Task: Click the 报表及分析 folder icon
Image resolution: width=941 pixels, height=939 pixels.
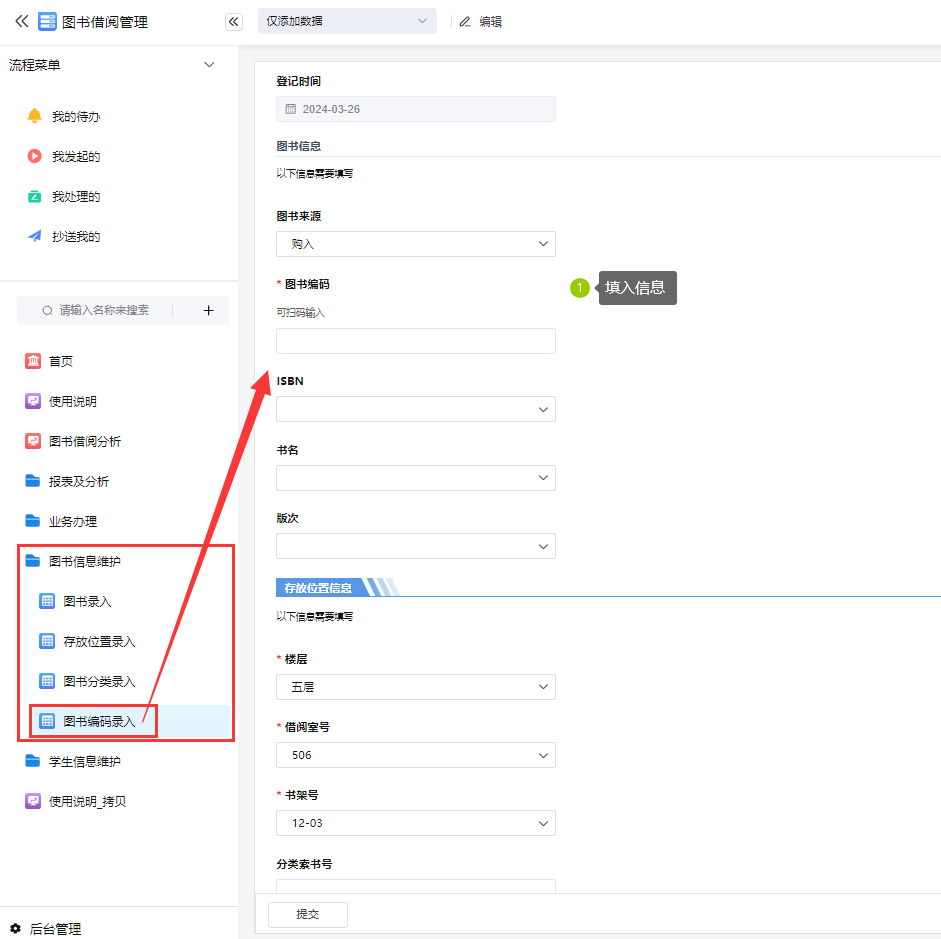Action: pos(32,481)
